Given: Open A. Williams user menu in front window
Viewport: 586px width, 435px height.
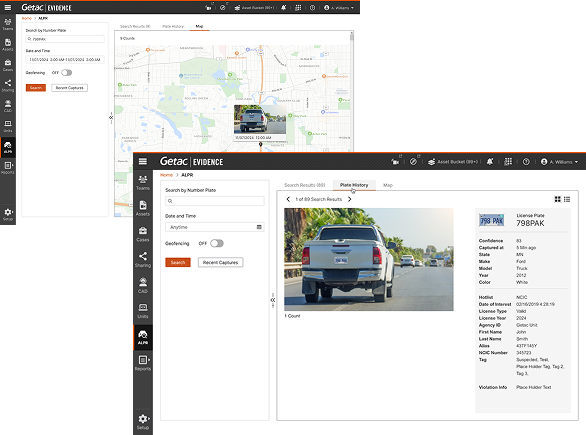Looking at the screenshot, I should click(x=559, y=162).
